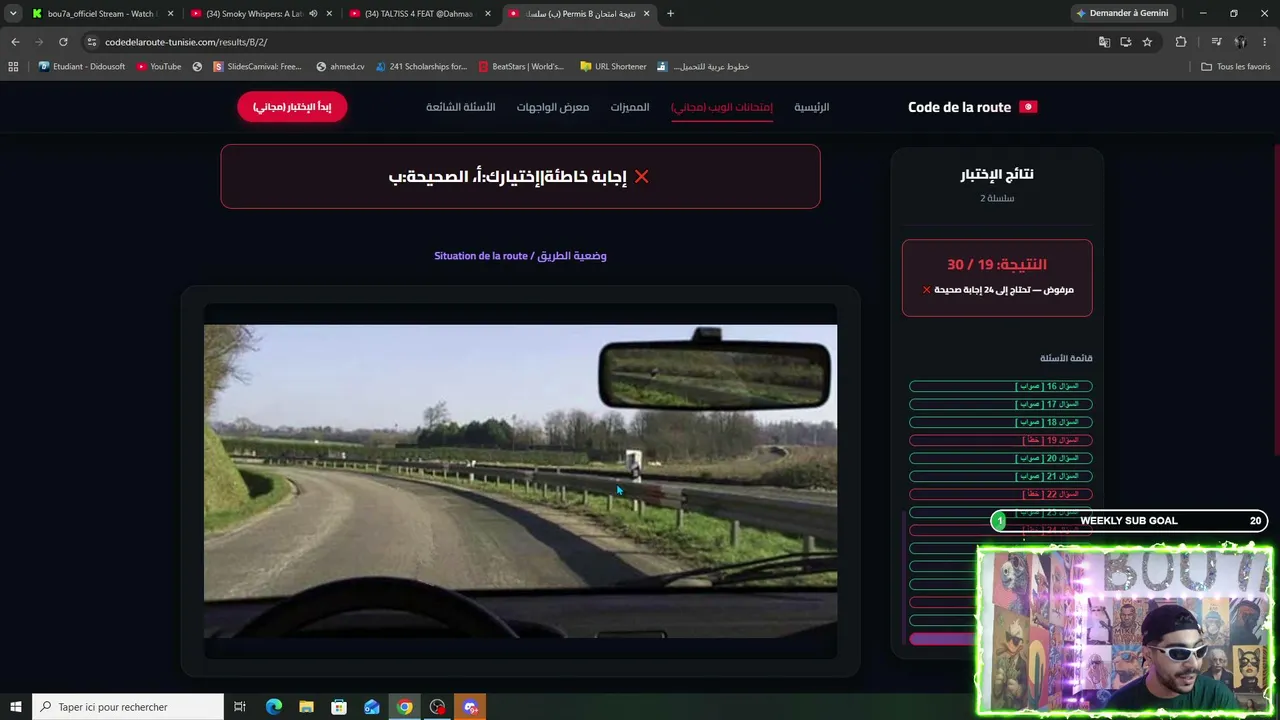Select question 18 in the results list
The width and height of the screenshot is (1280, 720).
1001,422
